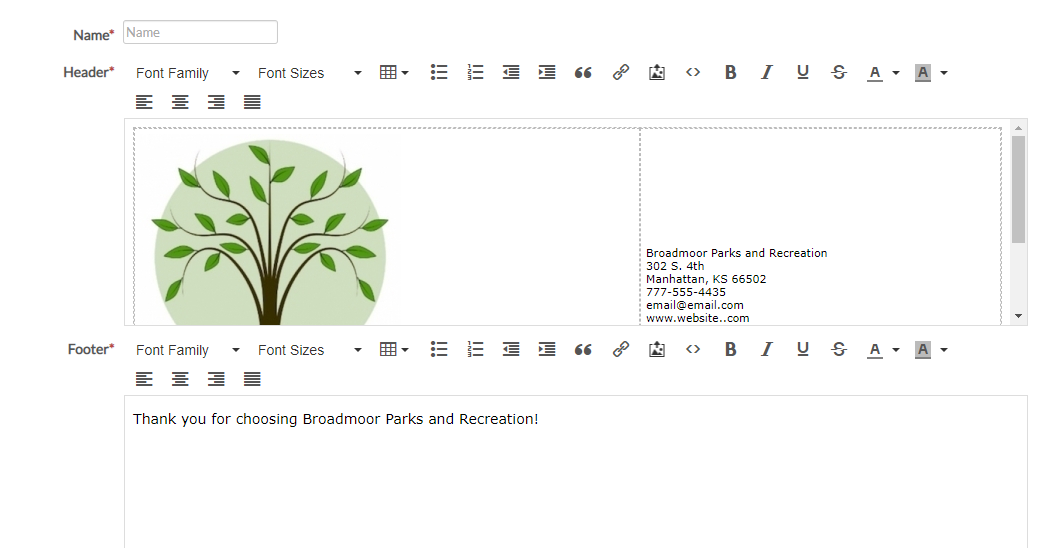
Task: Toggle underline in Footer toolbar
Action: pyautogui.click(x=802, y=349)
